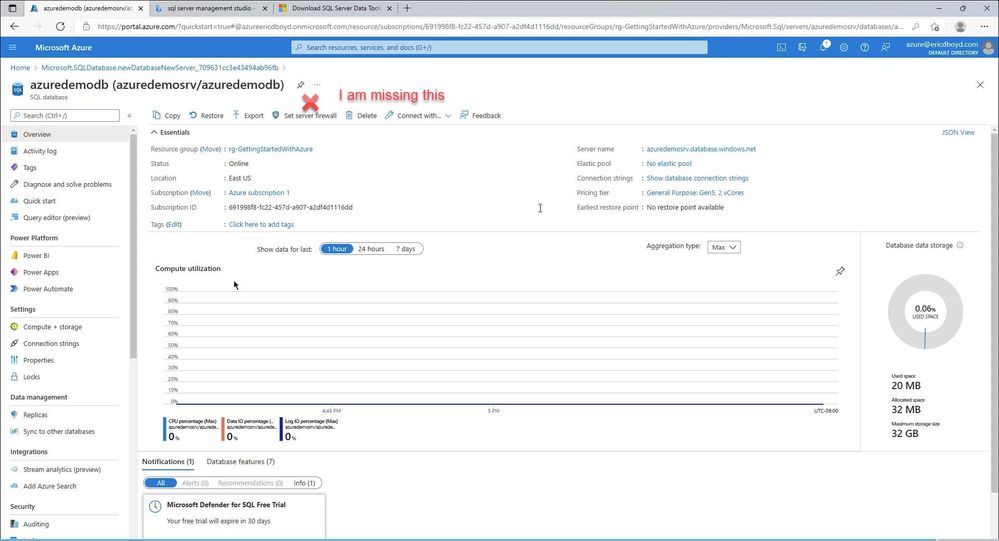Open Cloud Shell from top bar
Image resolution: width=999 pixels, height=541 pixels.
click(x=781, y=47)
